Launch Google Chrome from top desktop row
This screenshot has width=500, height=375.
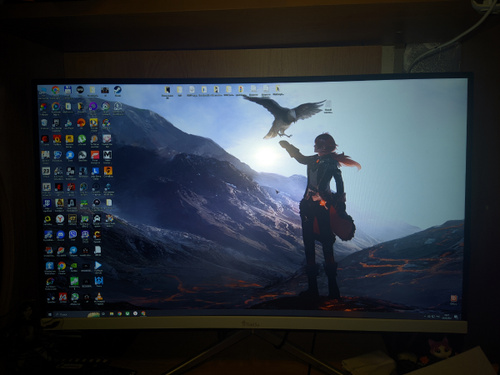tap(56, 90)
